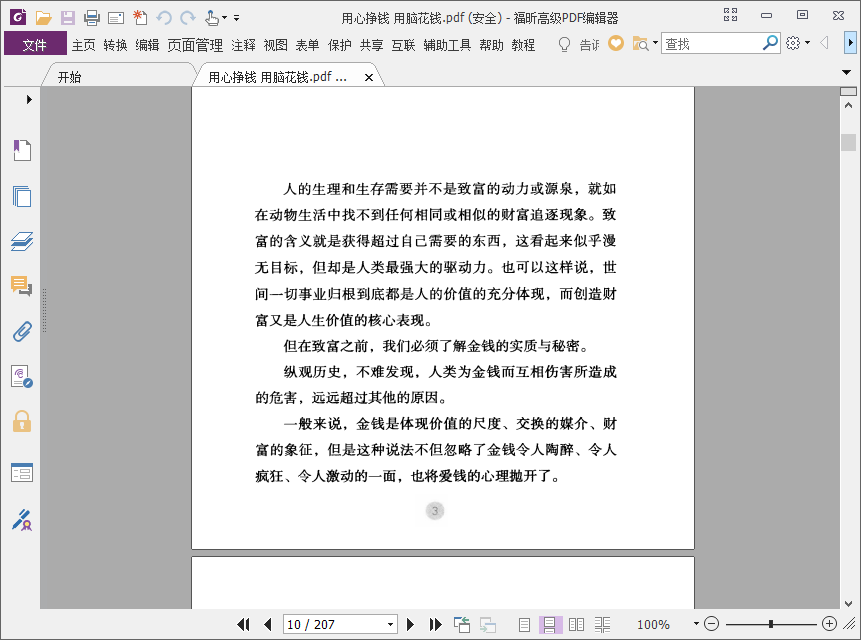Click the split view handle above the scrollbar
The image size is (861, 640).
848,91
